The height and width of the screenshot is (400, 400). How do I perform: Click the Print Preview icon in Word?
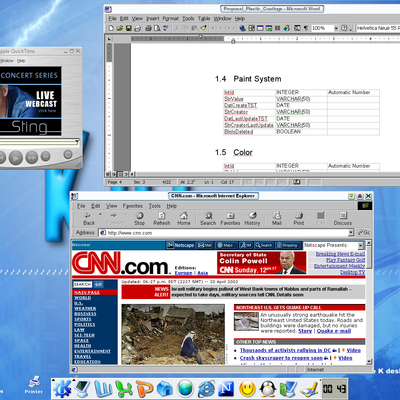pyautogui.click(x=157, y=28)
